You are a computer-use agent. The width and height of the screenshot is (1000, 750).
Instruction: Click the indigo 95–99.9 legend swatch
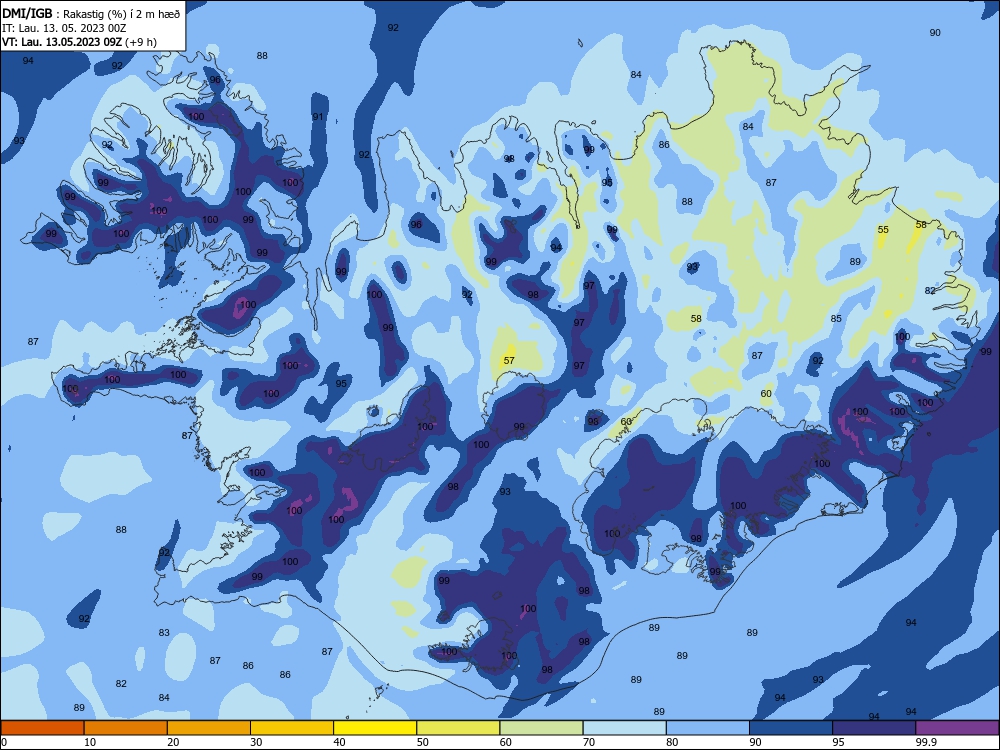(x=874, y=728)
